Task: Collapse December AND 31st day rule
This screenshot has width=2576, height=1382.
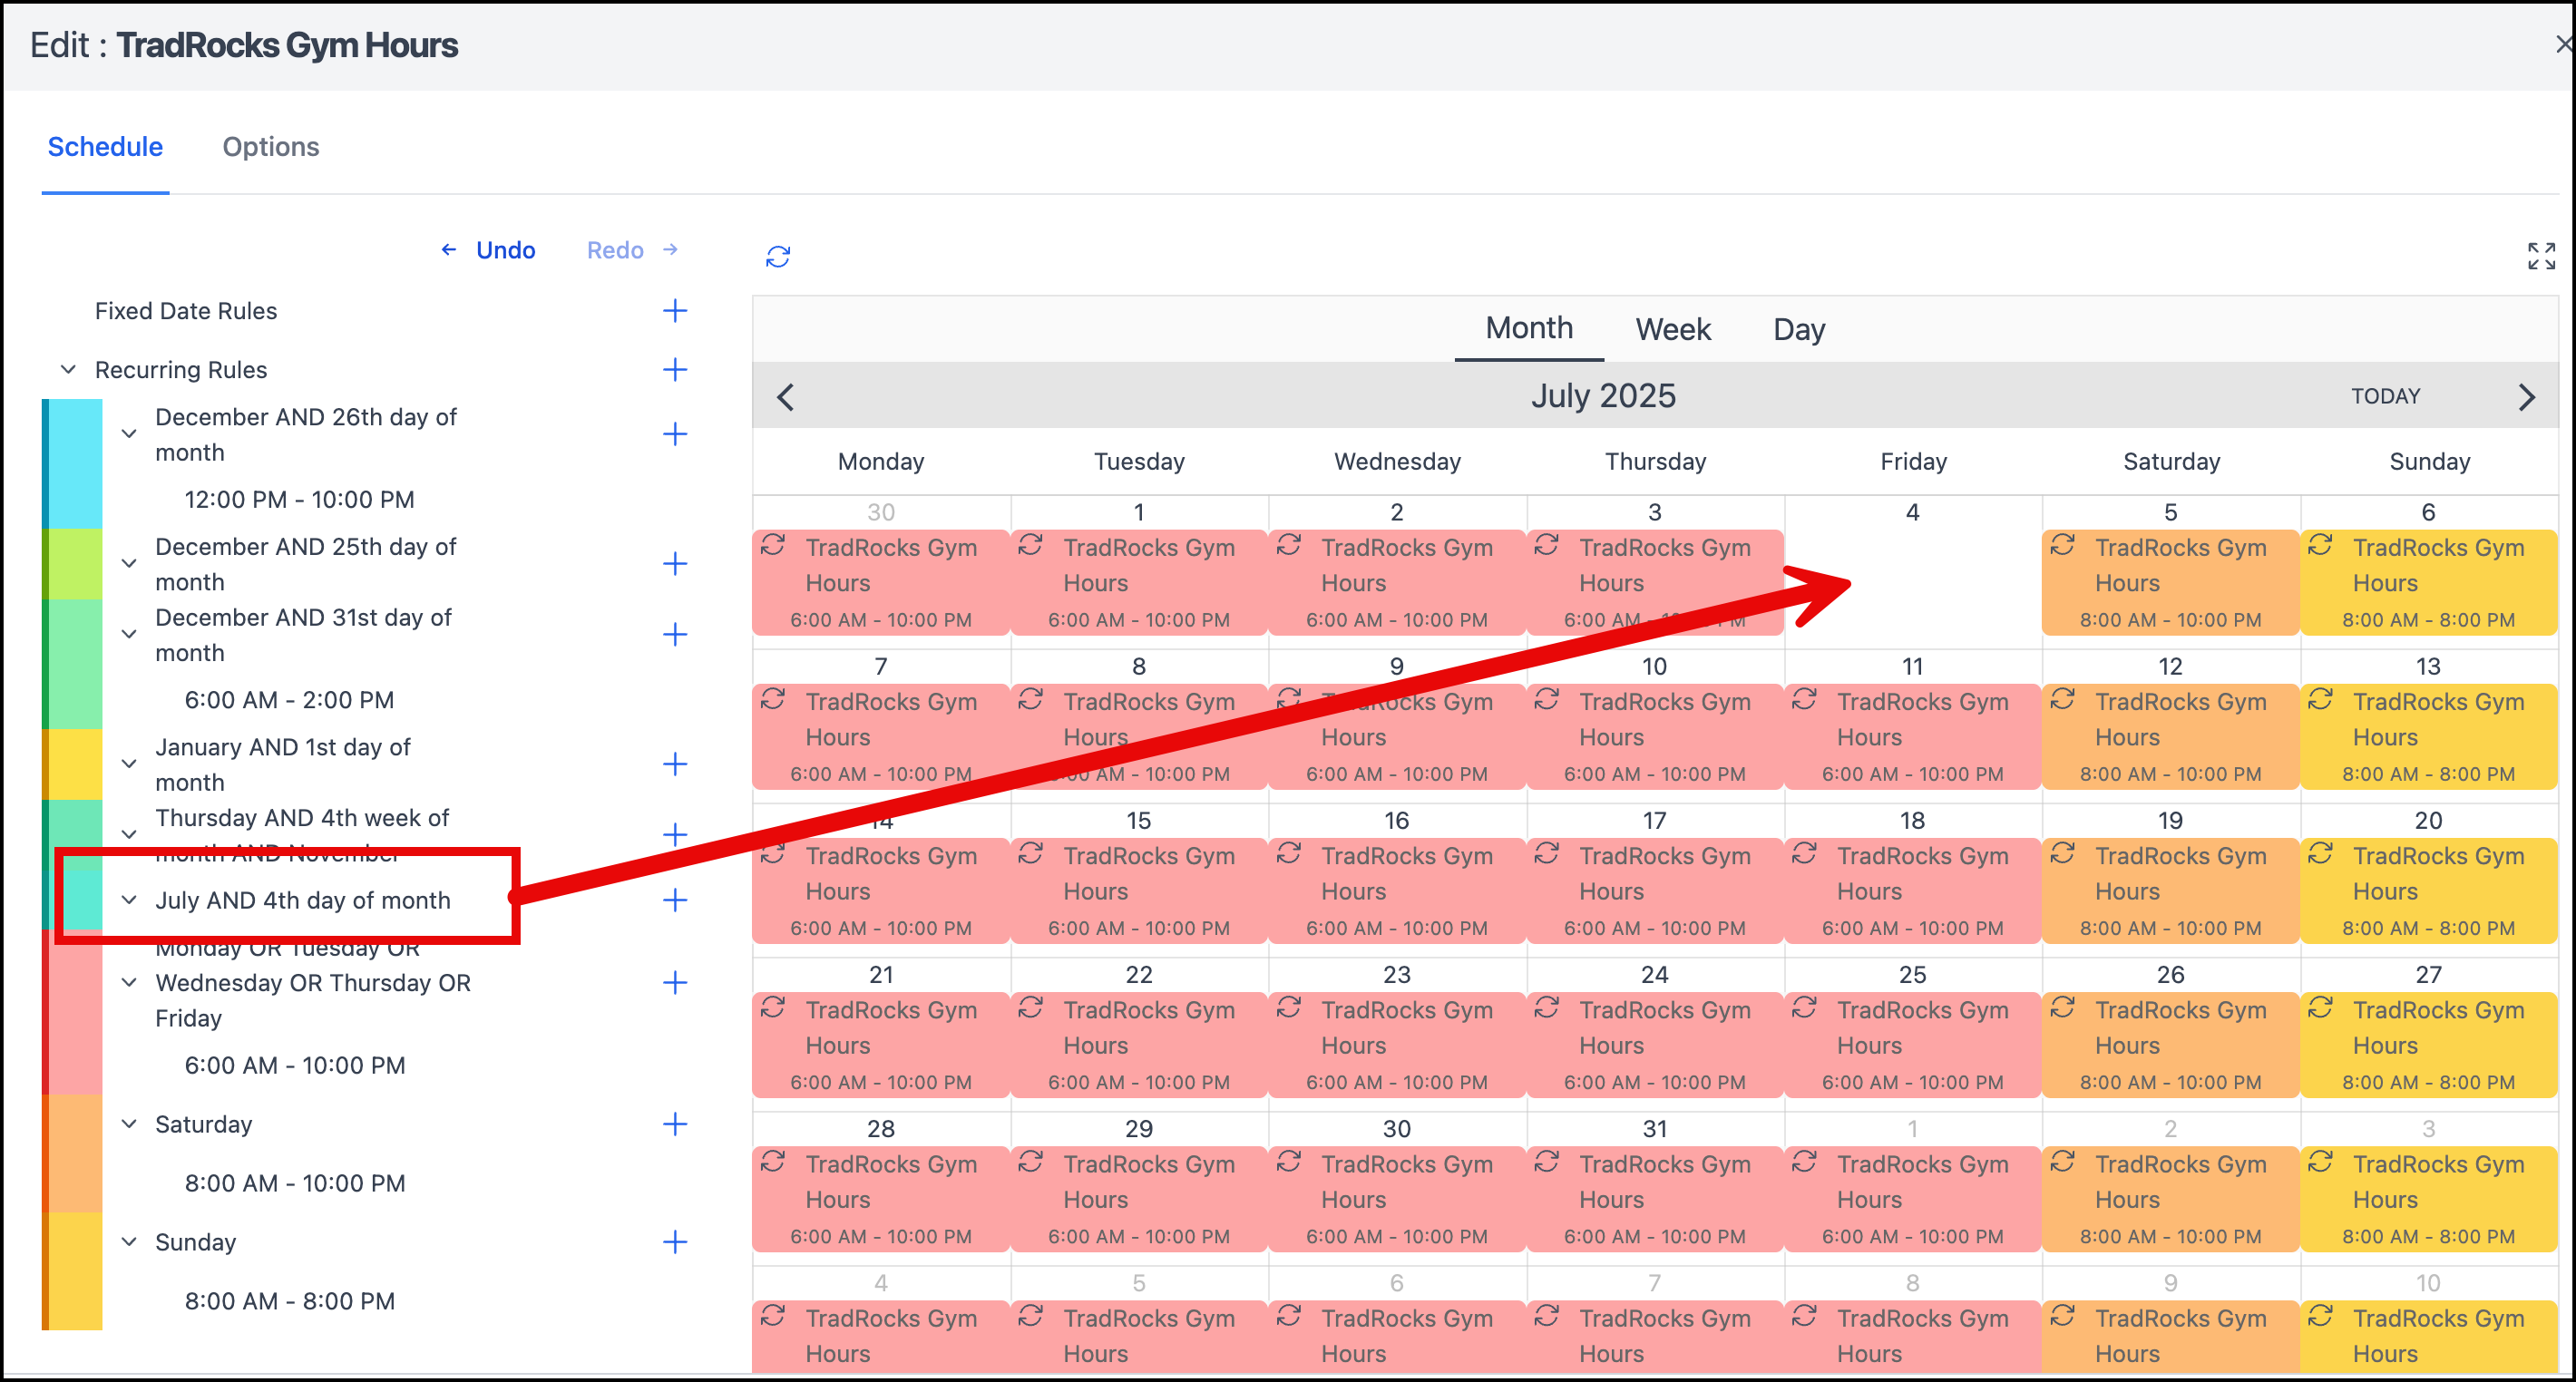Action: click(x=129, y=635)
